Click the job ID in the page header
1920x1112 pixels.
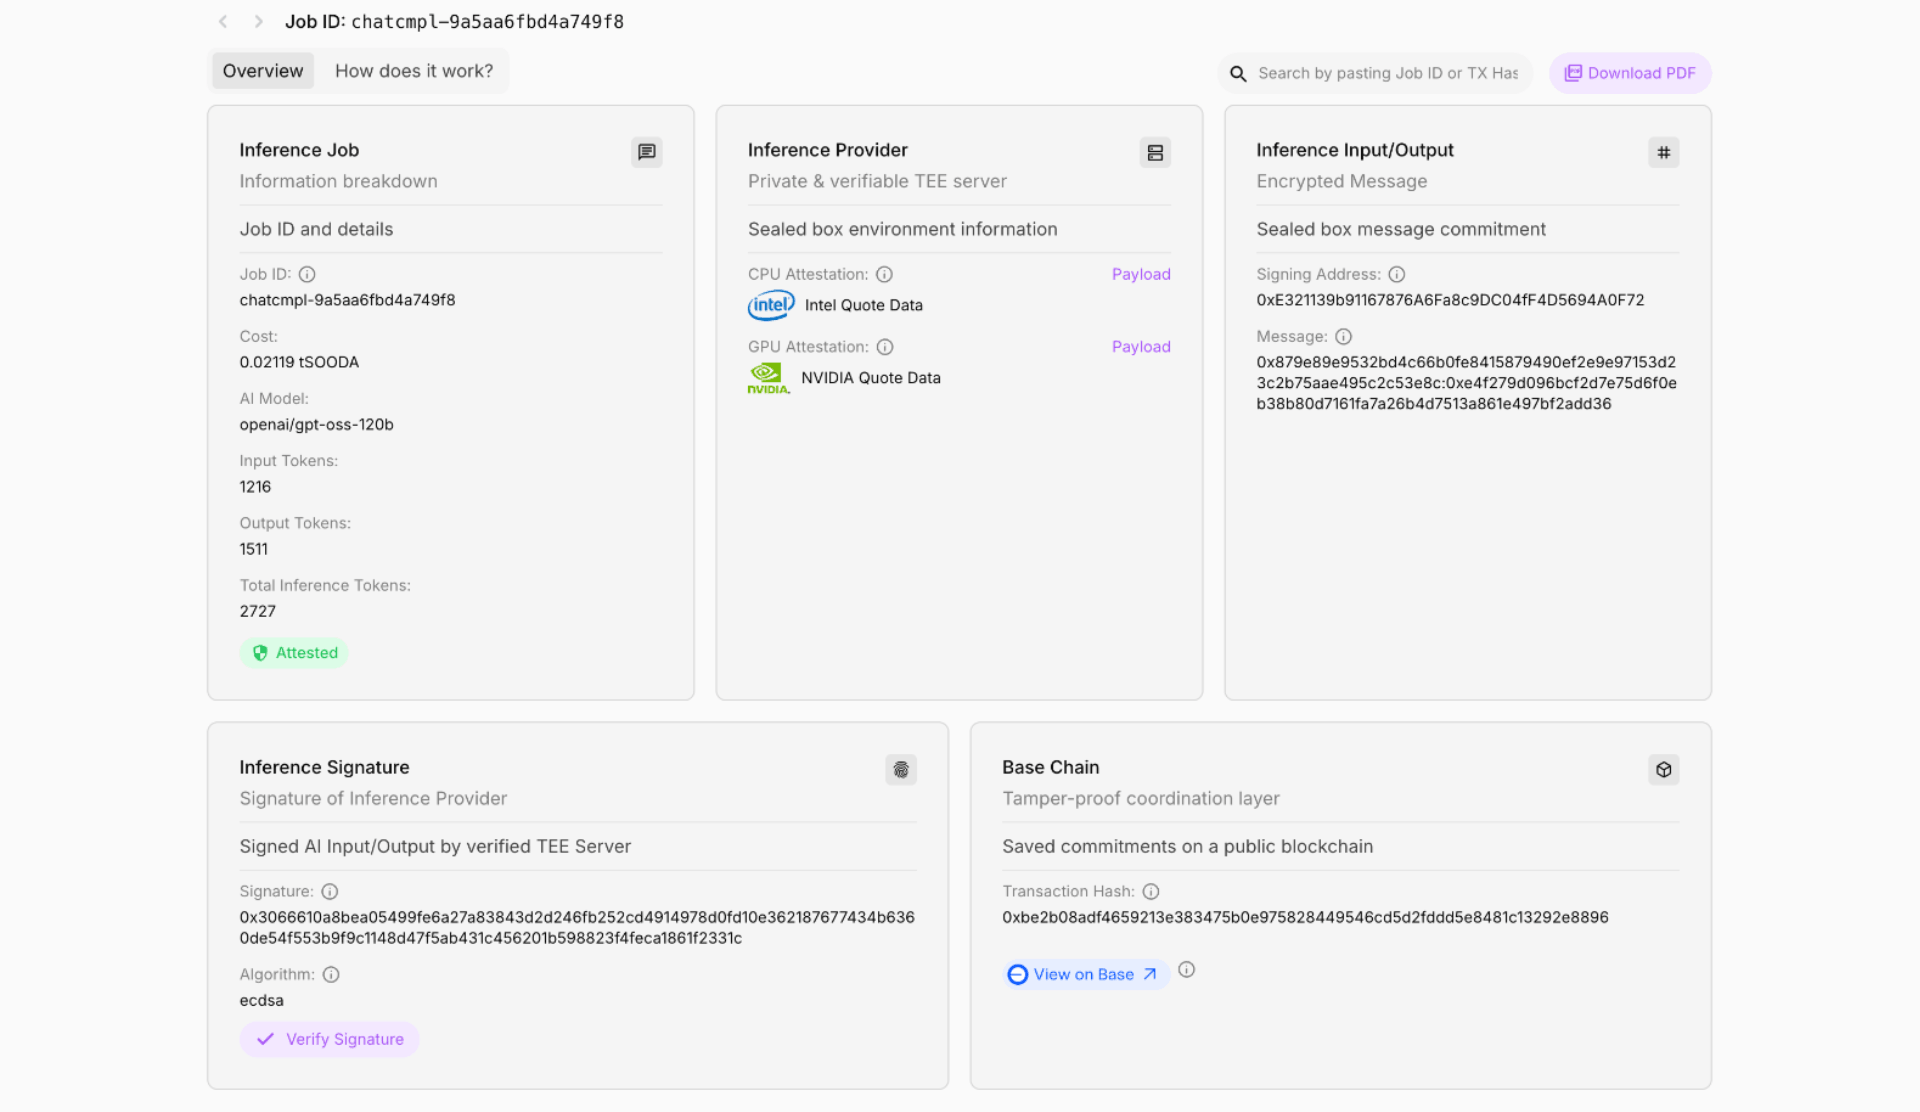point(487,21)
